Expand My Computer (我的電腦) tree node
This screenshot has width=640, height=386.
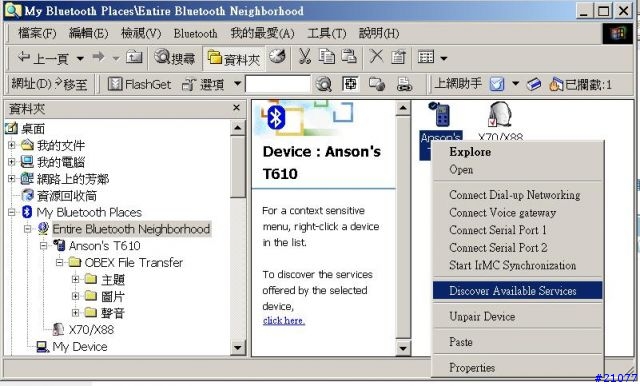click(x=11, y=162)
